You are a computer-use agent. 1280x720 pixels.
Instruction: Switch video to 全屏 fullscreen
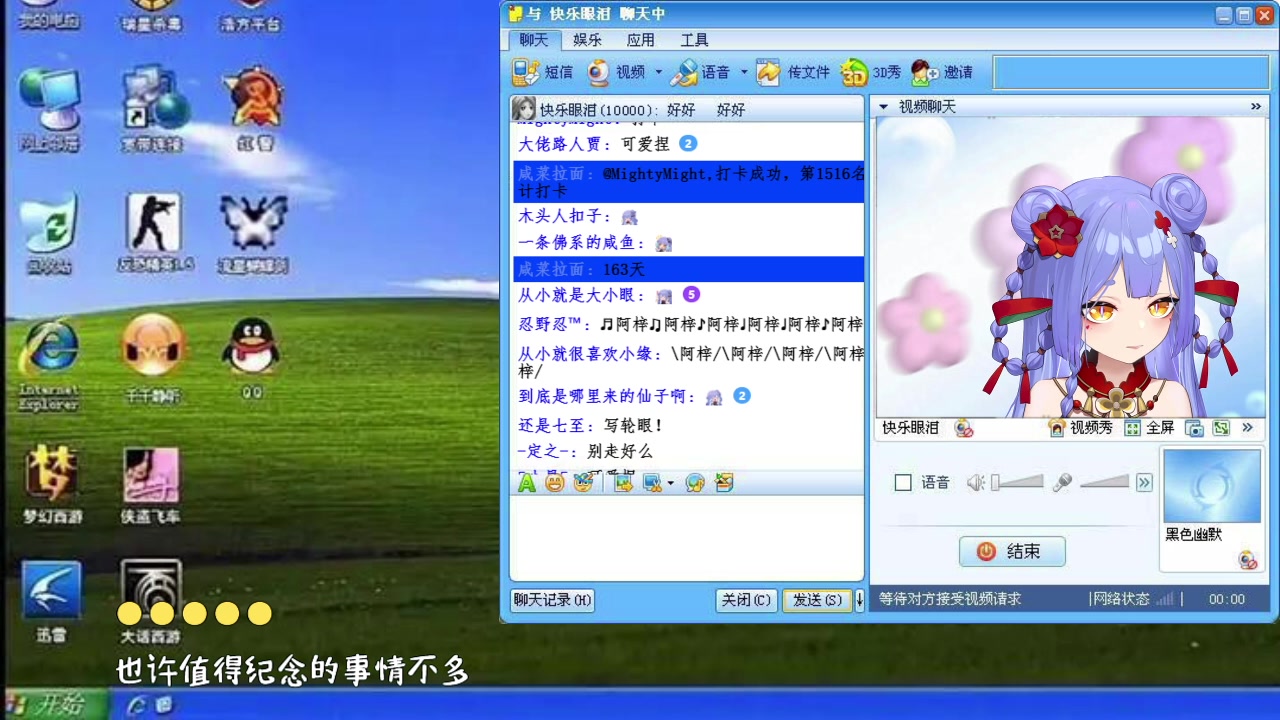click(1150, 428)
